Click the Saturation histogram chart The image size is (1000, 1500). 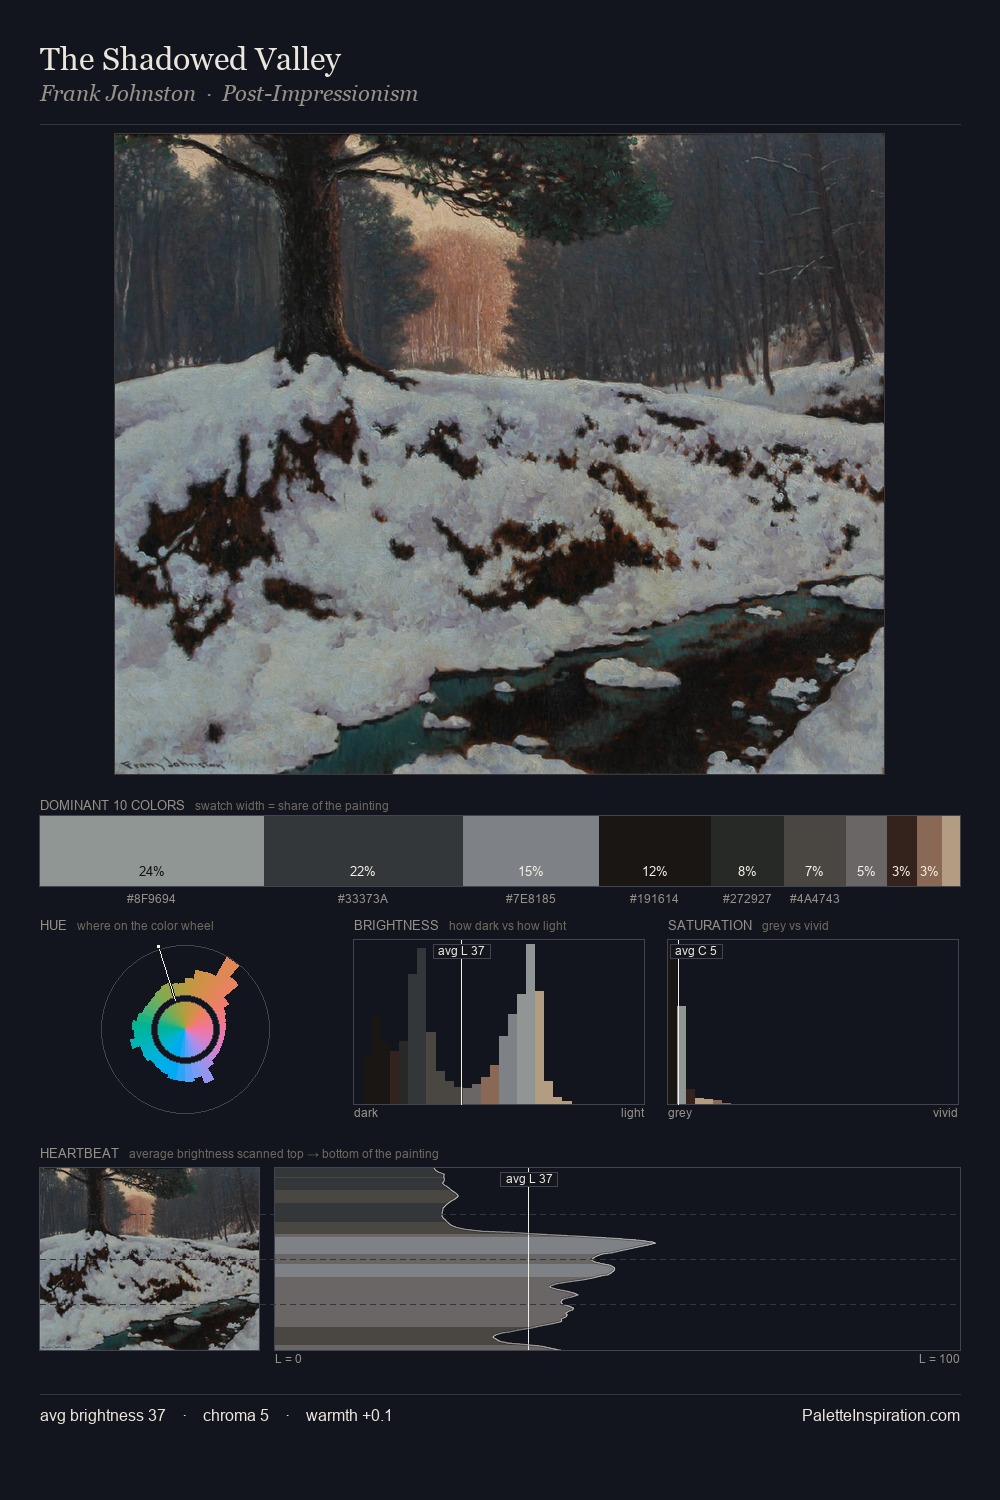pos(813,1022)
